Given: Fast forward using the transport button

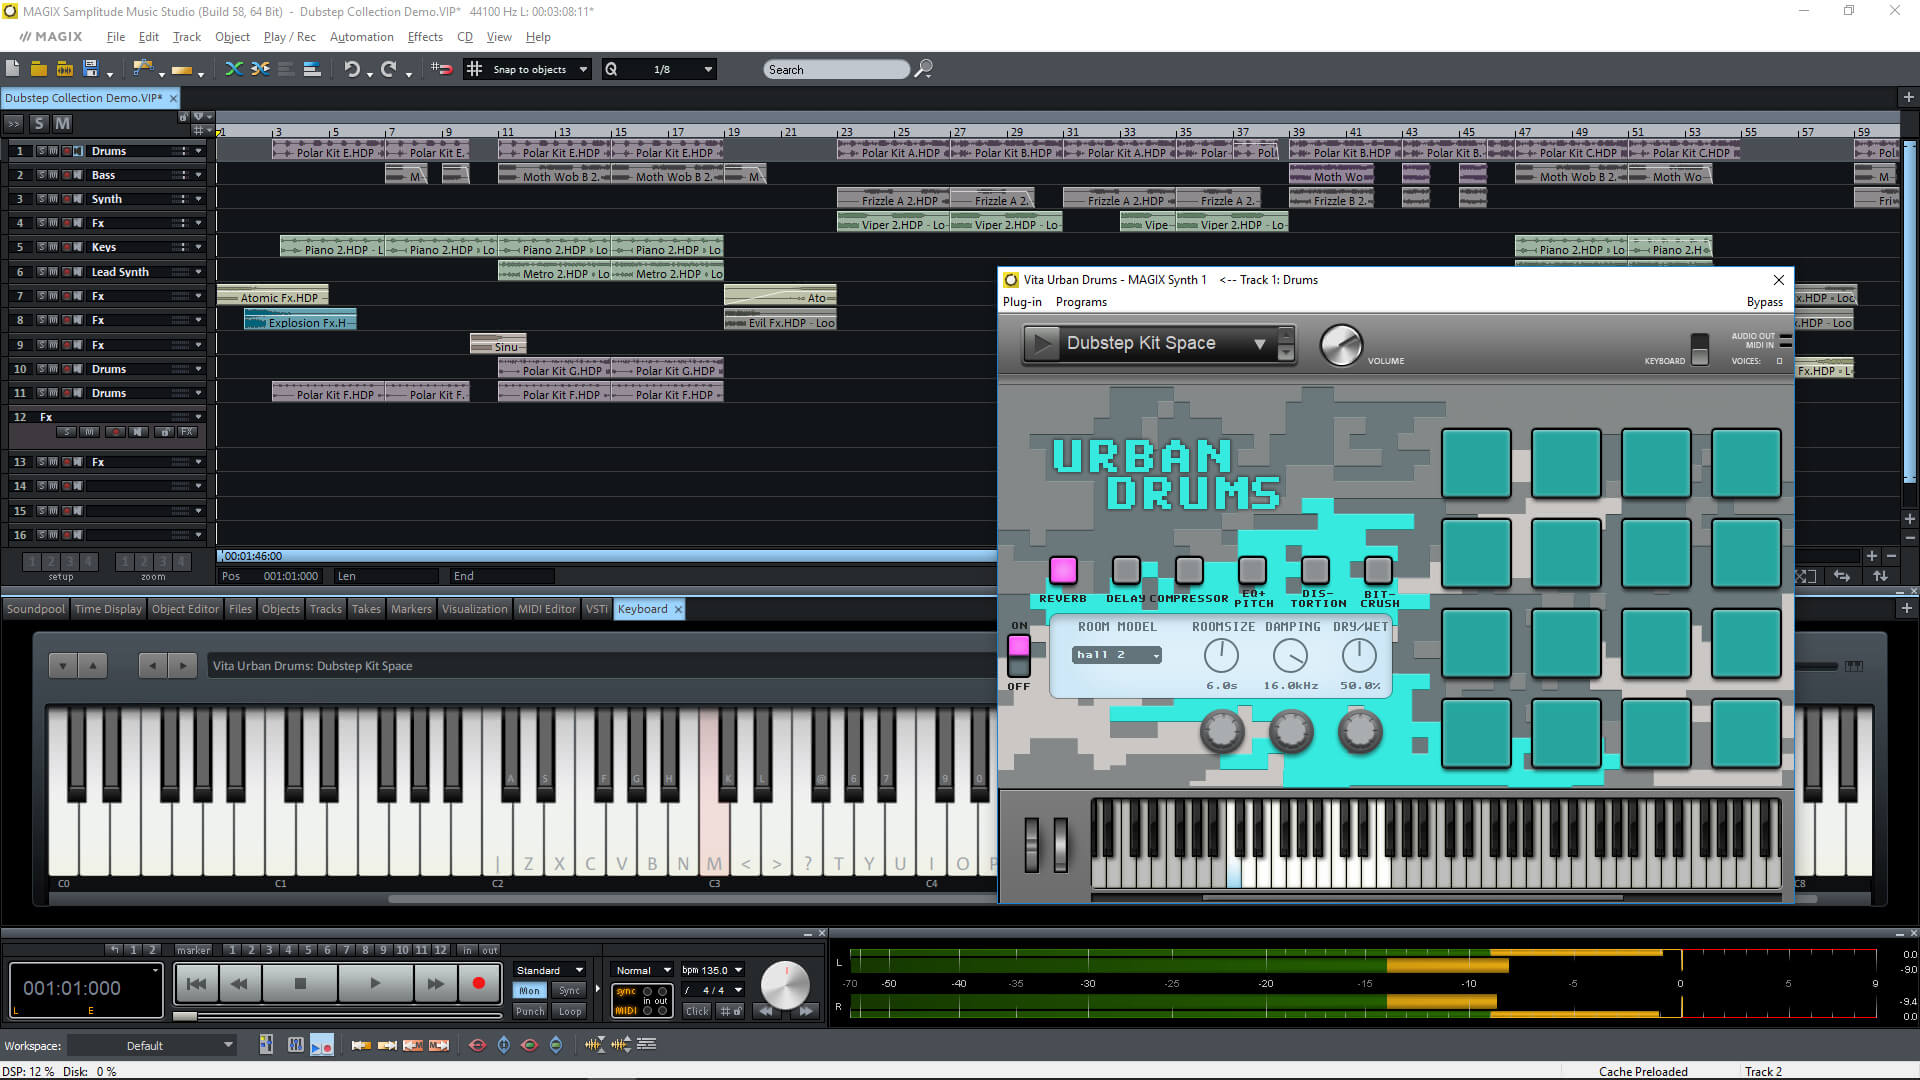Looking at the screenshot, I should click(435, 984).
